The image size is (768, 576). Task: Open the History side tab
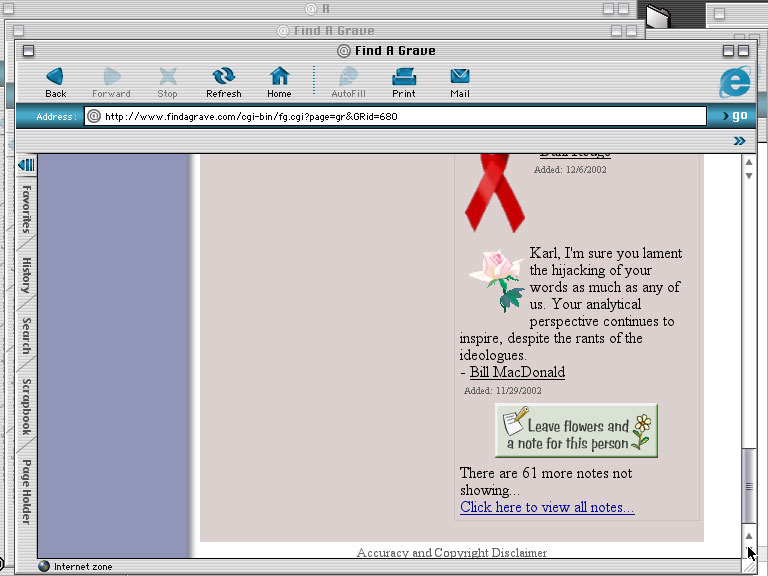[27, 275]
